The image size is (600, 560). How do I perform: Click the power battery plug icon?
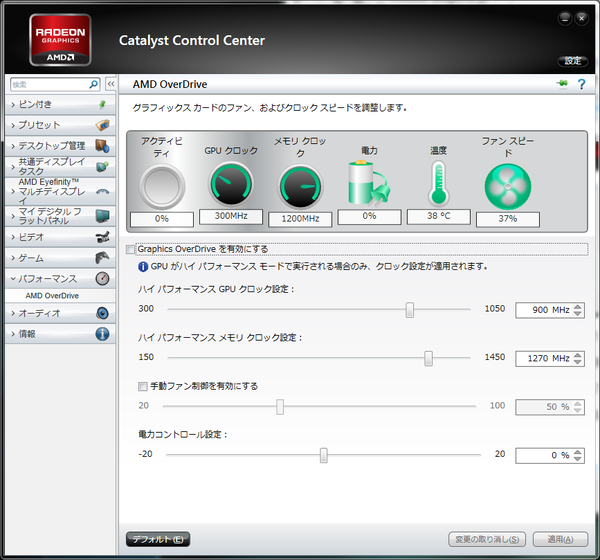click(369, 183)
